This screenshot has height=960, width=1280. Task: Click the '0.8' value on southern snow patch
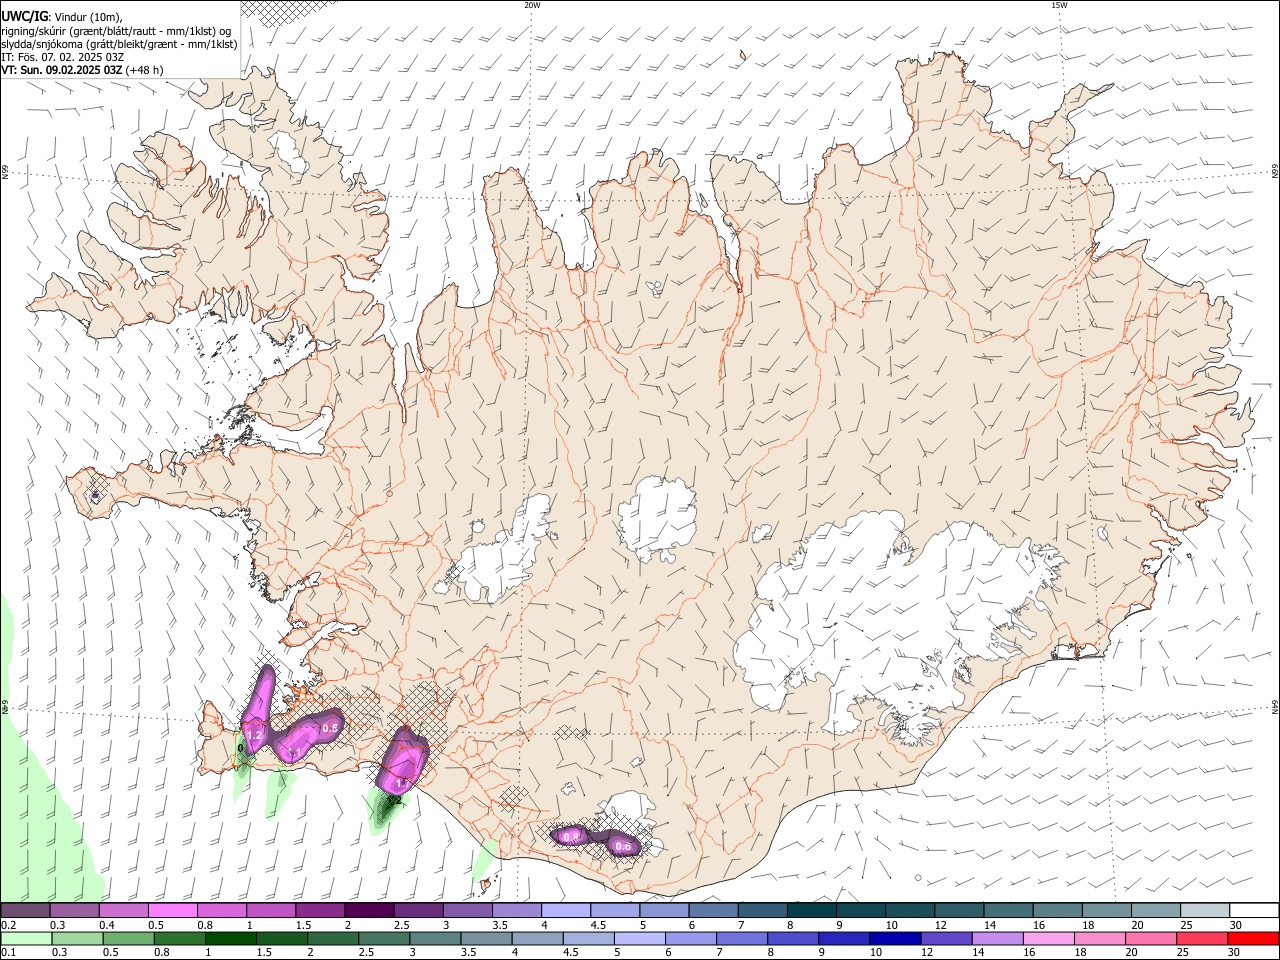tap(571, 835)
